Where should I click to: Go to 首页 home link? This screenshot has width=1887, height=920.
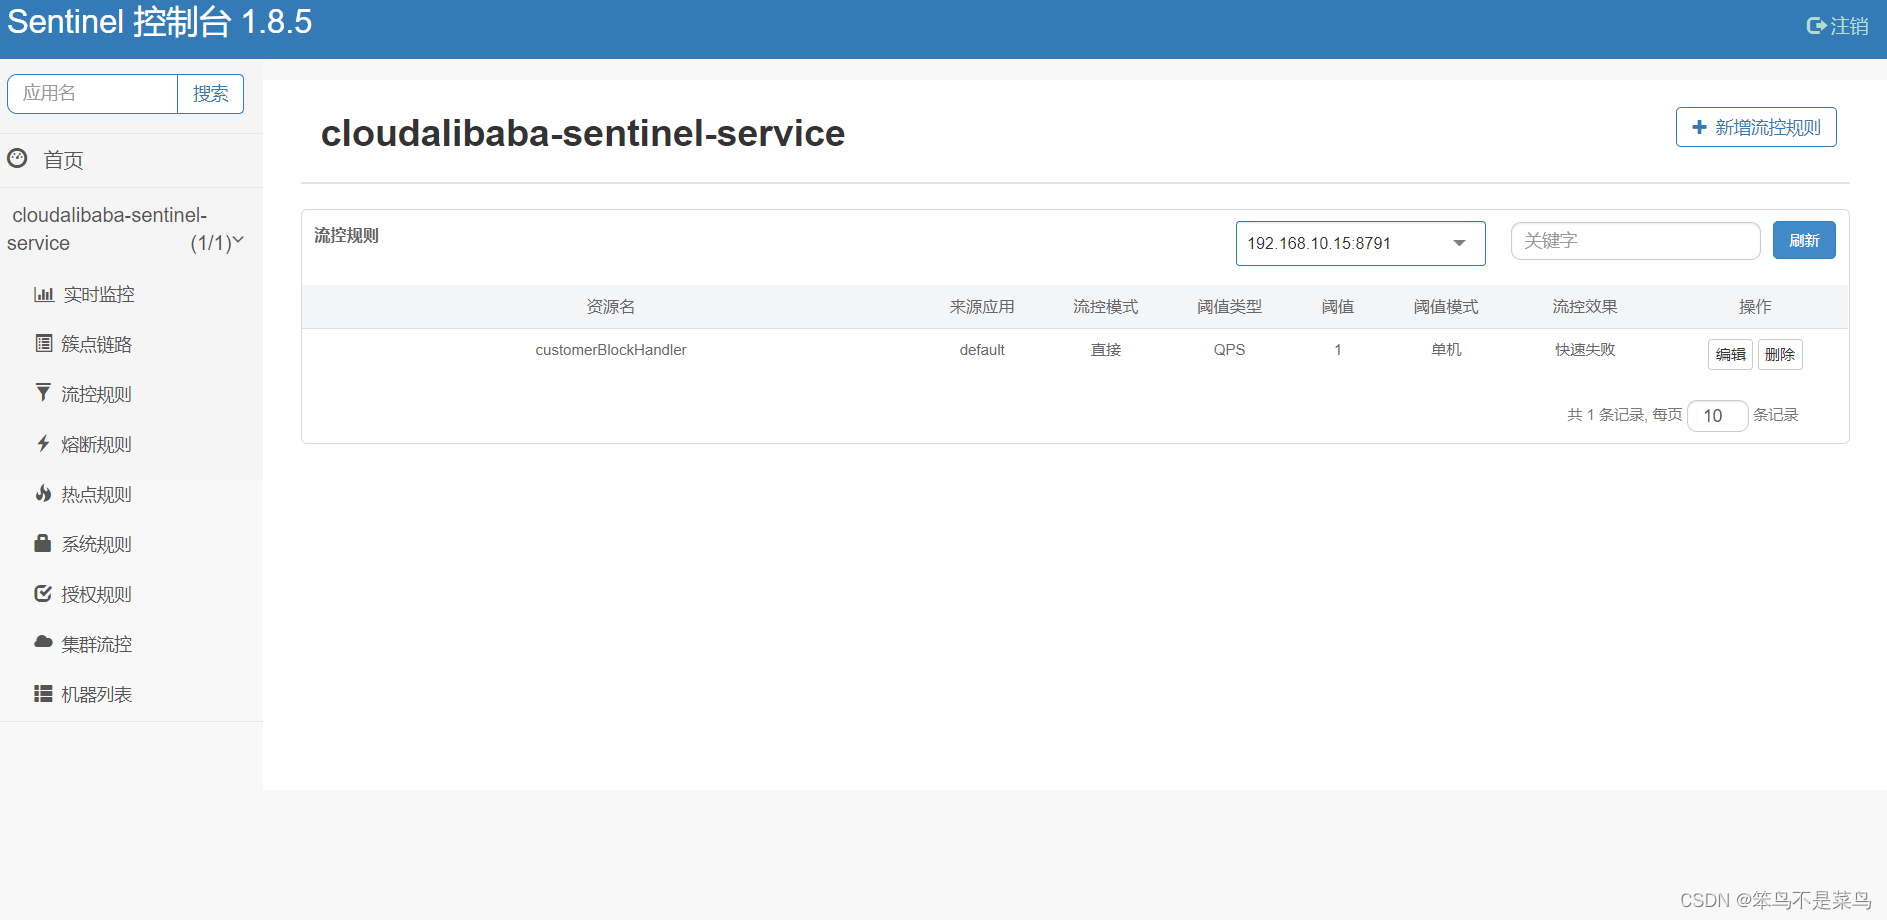pyautogui.click(x=63, y=160)
